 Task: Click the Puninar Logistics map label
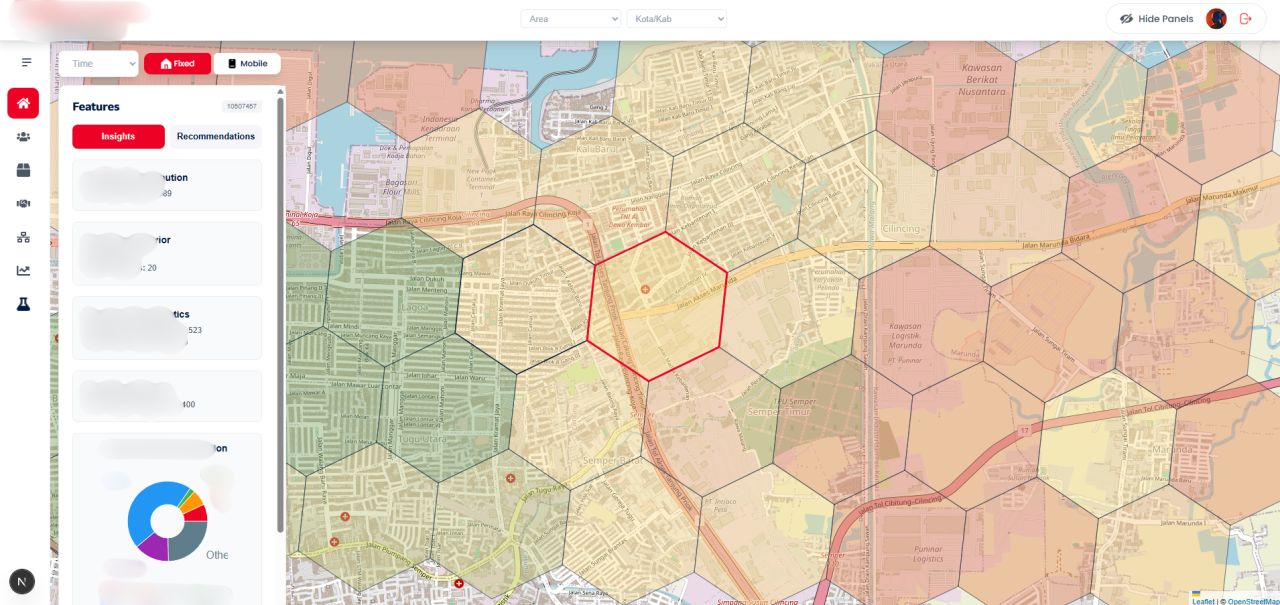pyautogui.click(x=928, y=554)
